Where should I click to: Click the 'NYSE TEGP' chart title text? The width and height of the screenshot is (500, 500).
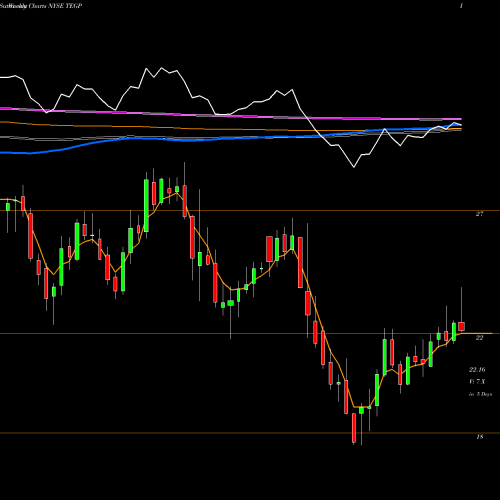click(x=65, y=6)
